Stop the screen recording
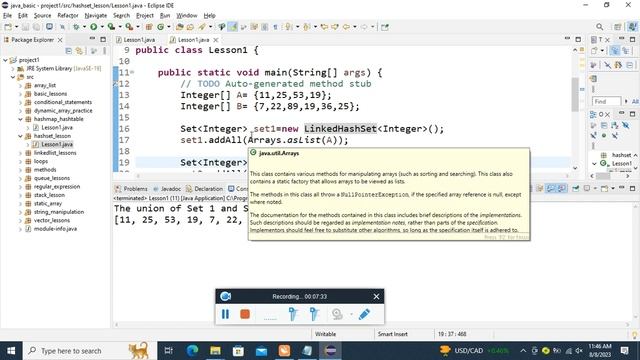 (x=245, y=314)
